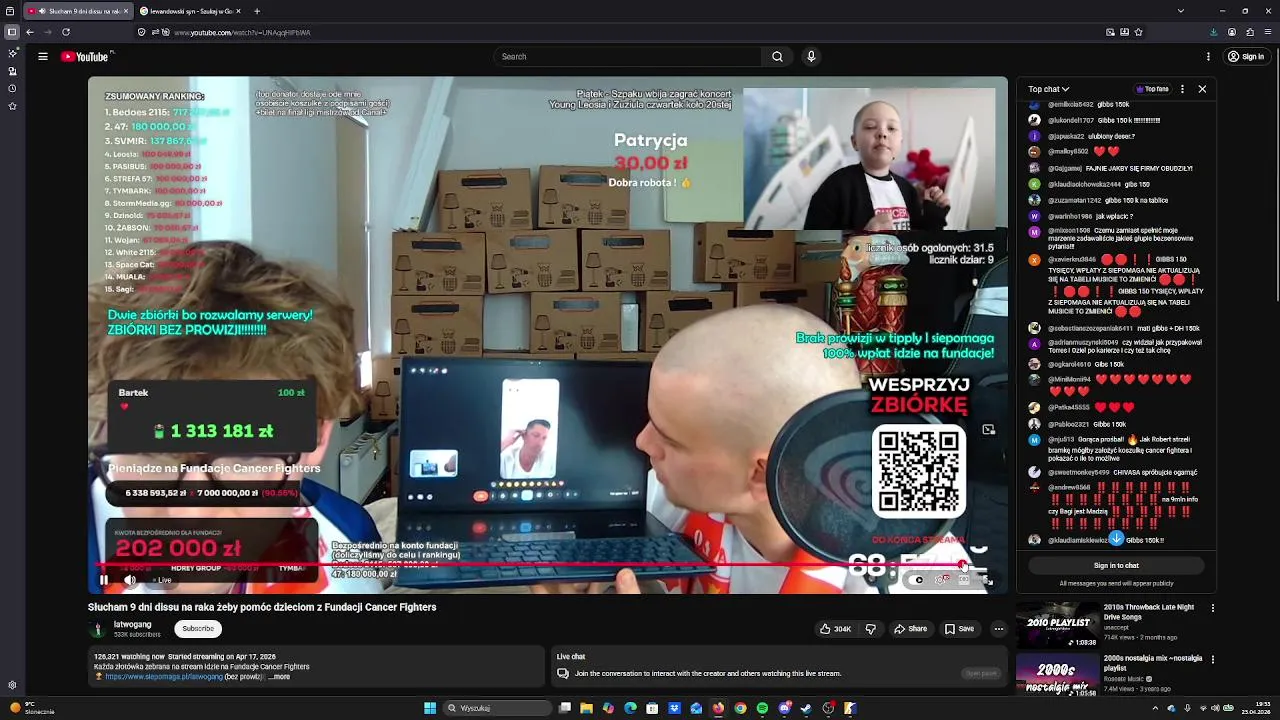Open browser application hamburger menu
The width and height of the screenshot is (1280, 720).
[x=1267, y=32]
